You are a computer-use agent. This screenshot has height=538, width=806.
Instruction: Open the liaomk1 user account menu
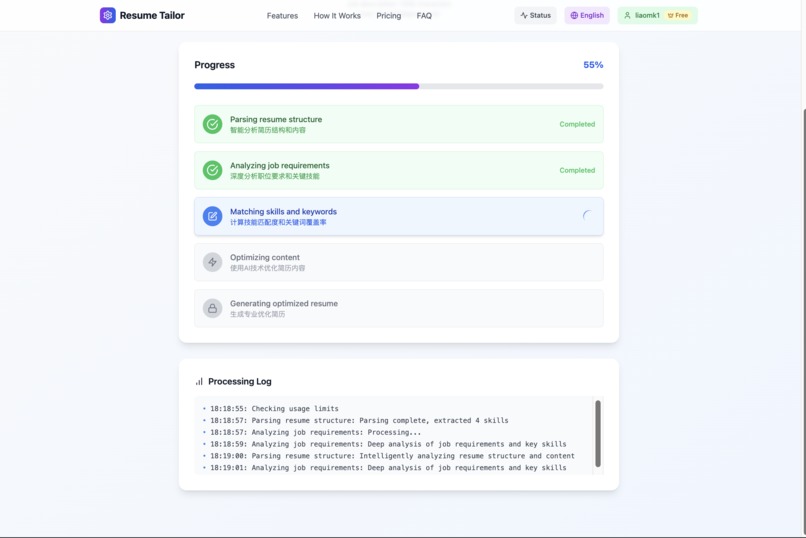pyautogui.click(x=657, y=15)
